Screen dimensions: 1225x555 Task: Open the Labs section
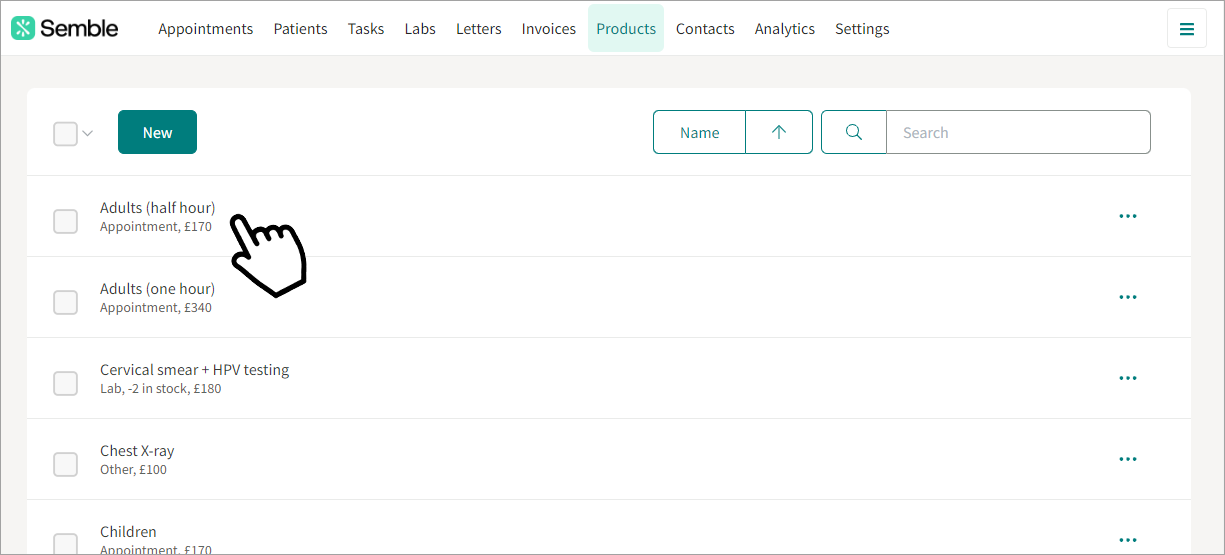click(420, 29)
